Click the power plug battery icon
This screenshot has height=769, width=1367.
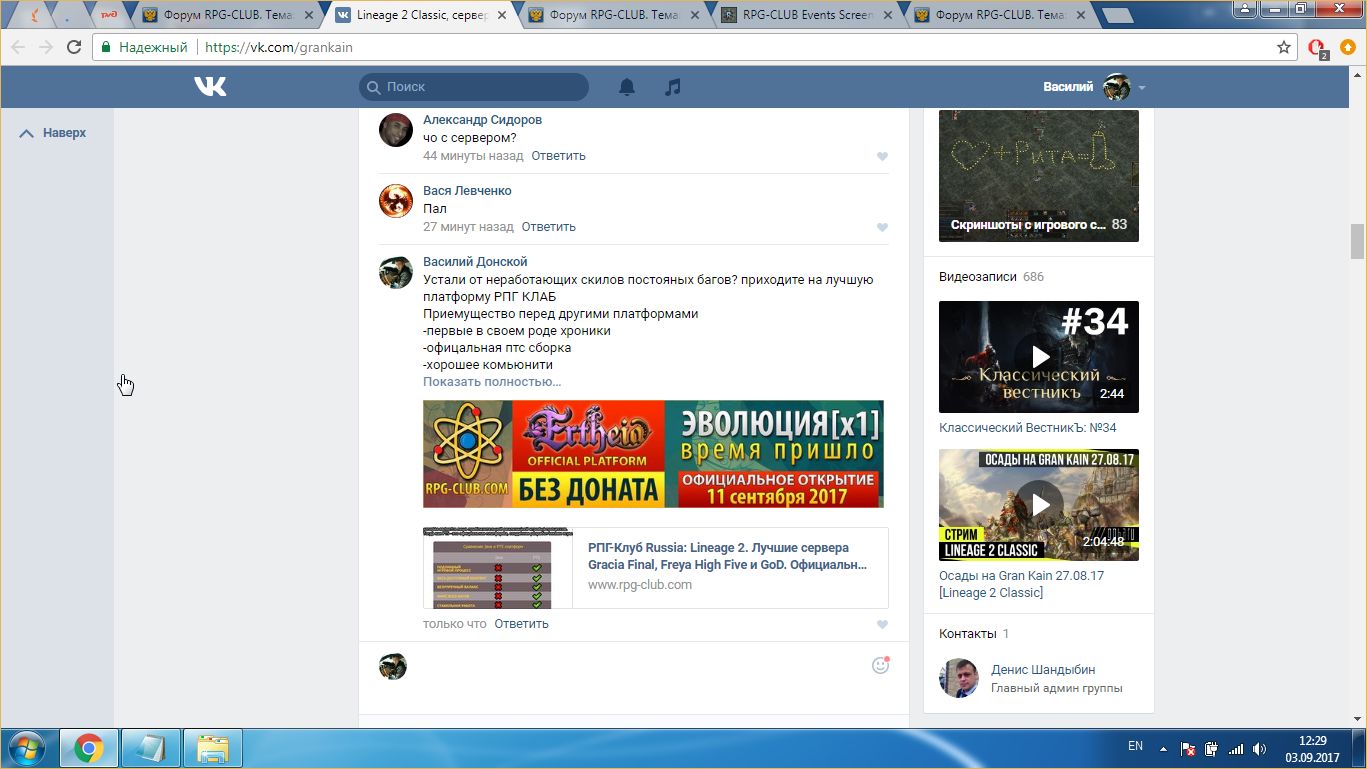coord(1211,748)
